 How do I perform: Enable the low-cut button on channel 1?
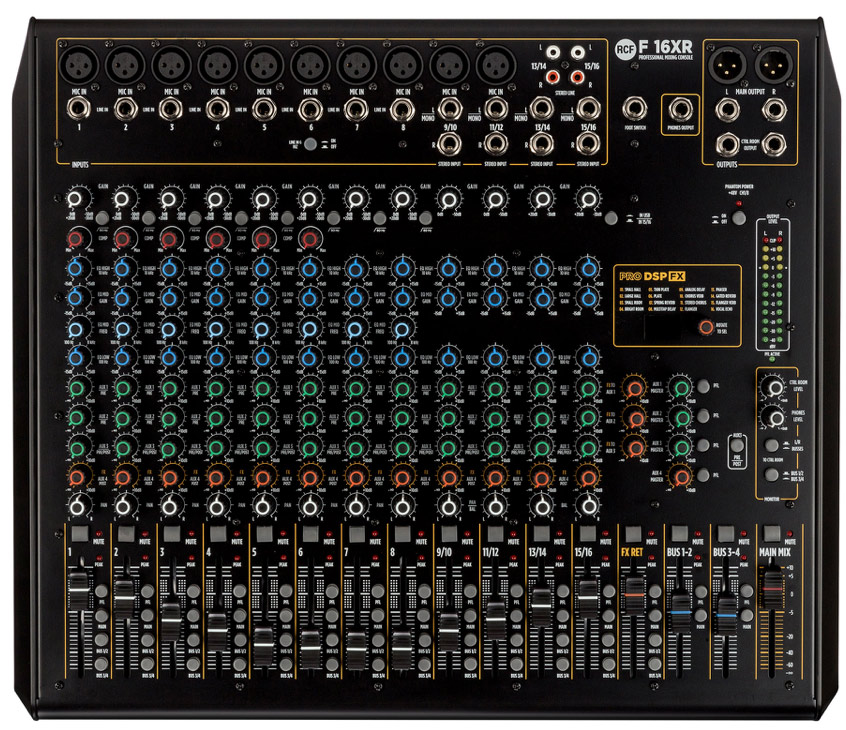point(102,219)
